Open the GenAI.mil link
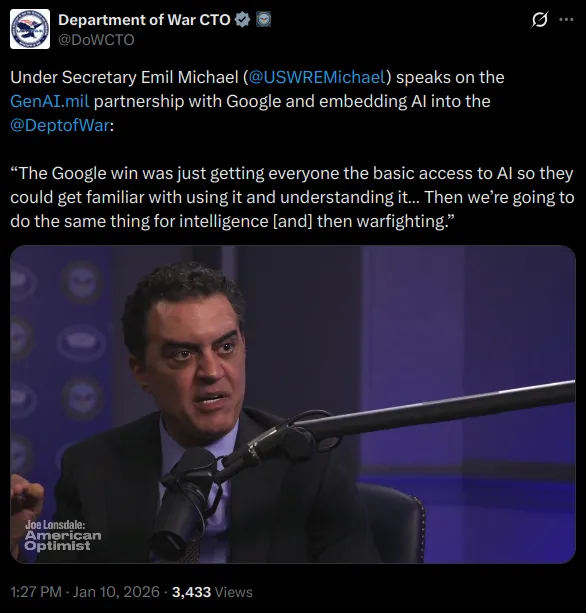The image size is (586, 613). point(50,101)
